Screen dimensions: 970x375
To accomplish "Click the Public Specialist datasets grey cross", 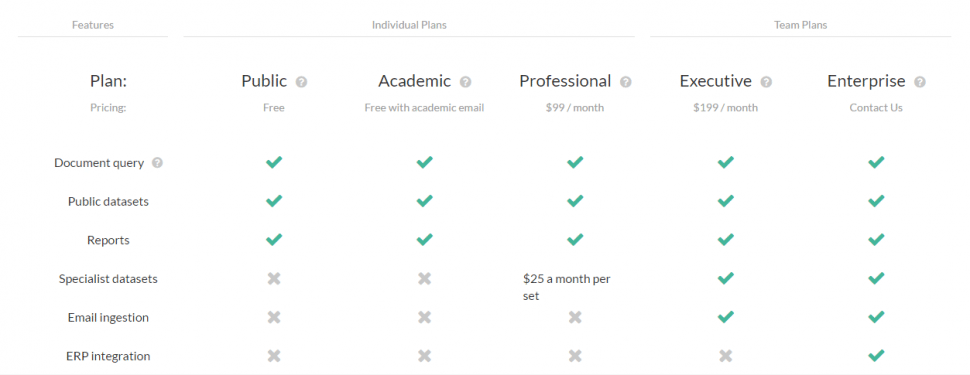I will 274,278.
